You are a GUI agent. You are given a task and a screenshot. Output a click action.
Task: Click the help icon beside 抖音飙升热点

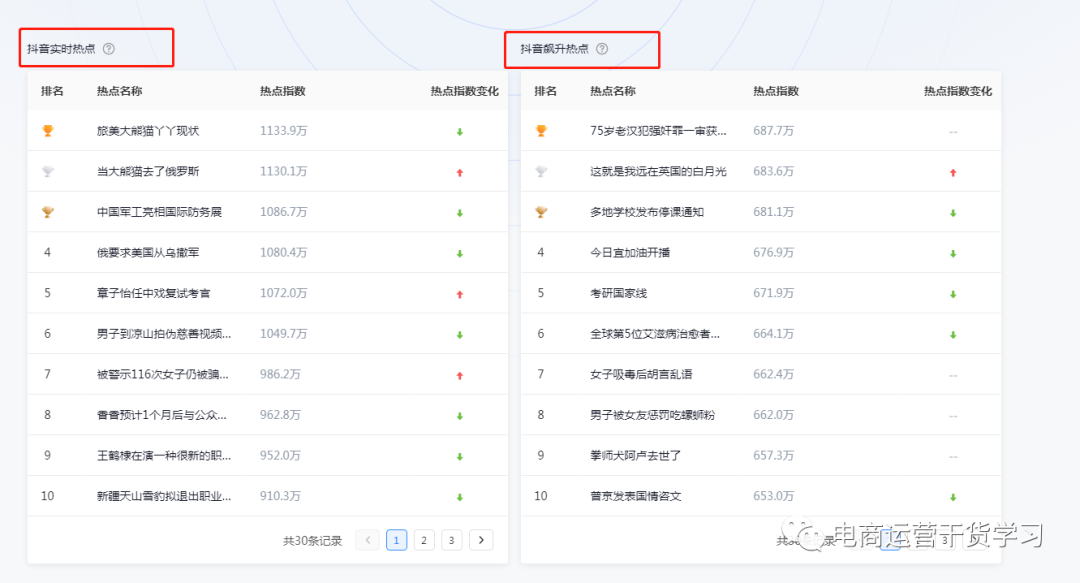[602, 49]
